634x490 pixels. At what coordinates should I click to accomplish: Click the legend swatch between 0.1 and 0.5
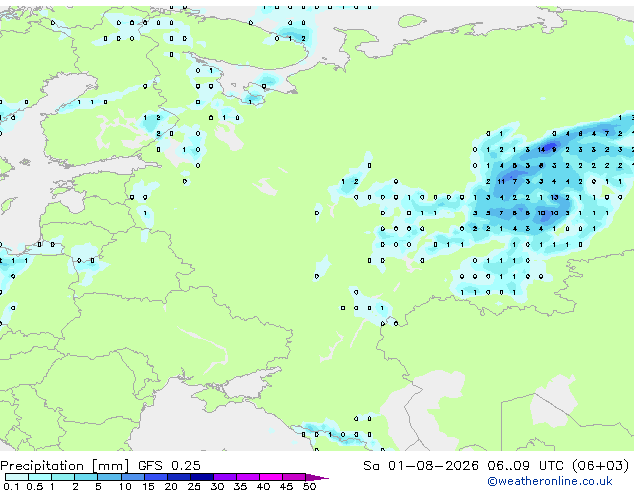coord(17,477)
